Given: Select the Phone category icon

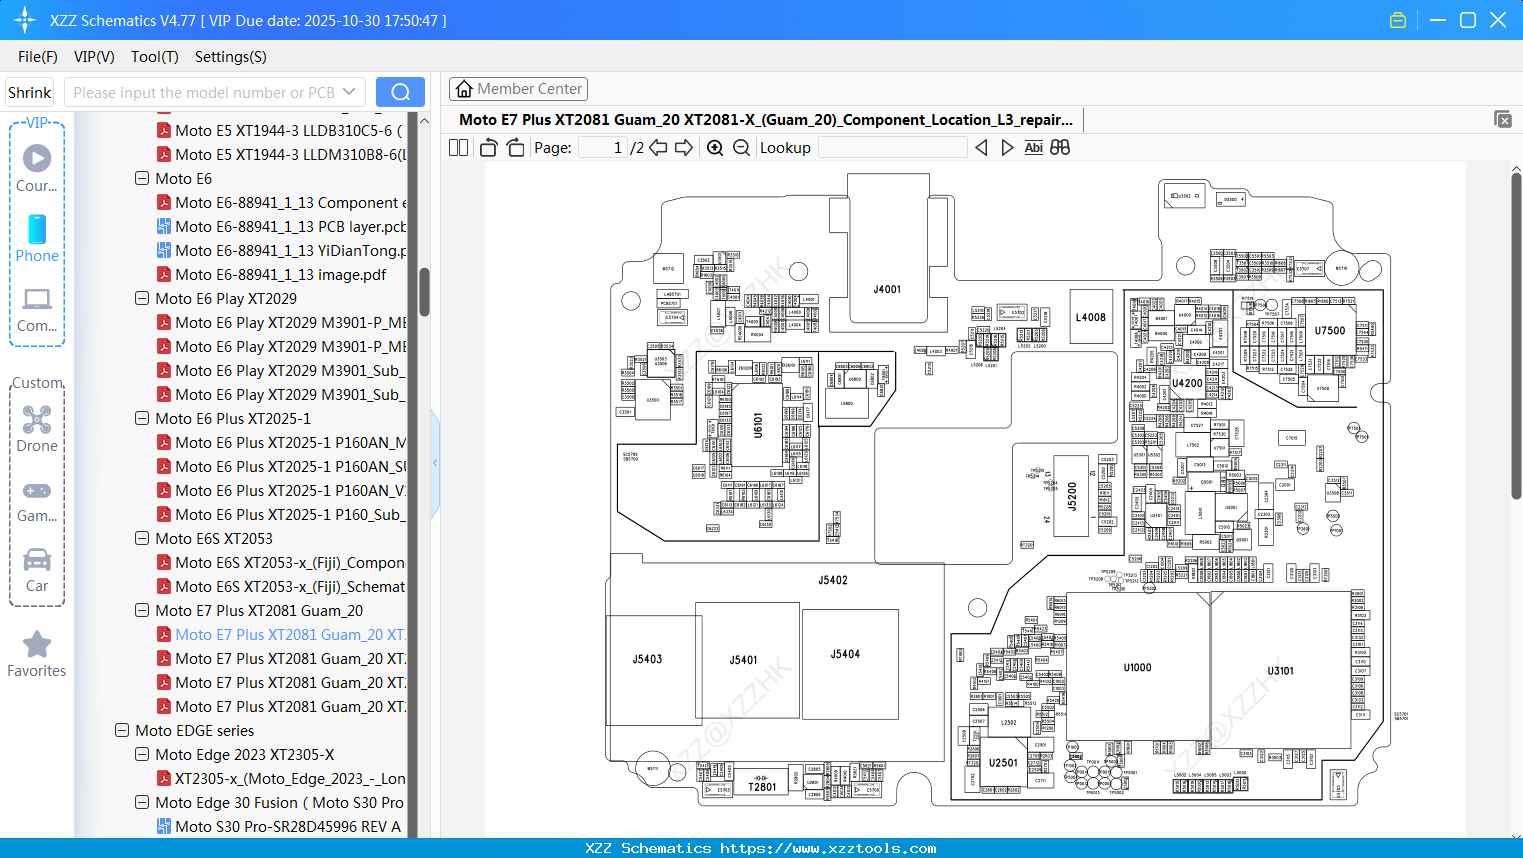Looking at the screenshot, I should coord(37,239).
